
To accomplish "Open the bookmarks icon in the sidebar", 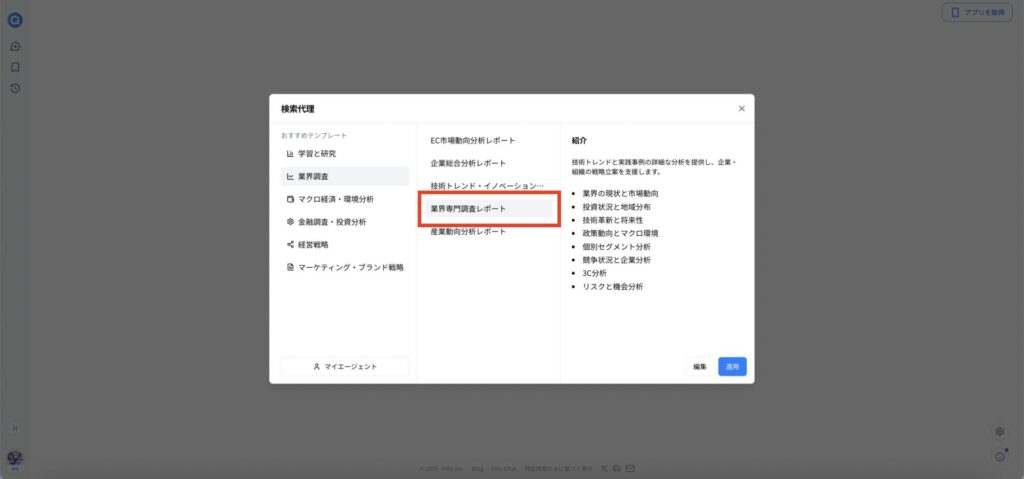I will [x=15, y=67].
